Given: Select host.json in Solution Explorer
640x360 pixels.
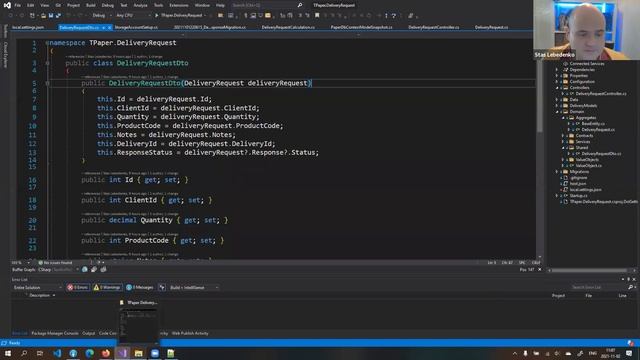Looking at the screenshot, I should point(578,184).
